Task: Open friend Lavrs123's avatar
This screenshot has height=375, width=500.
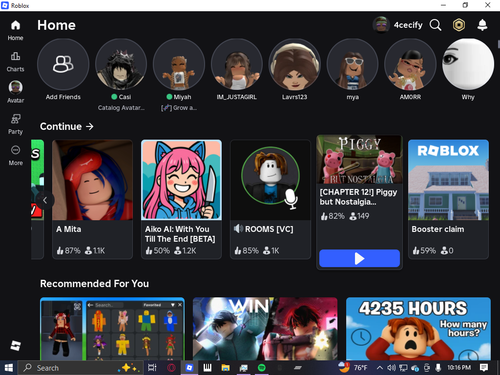Action: [295, 64]
